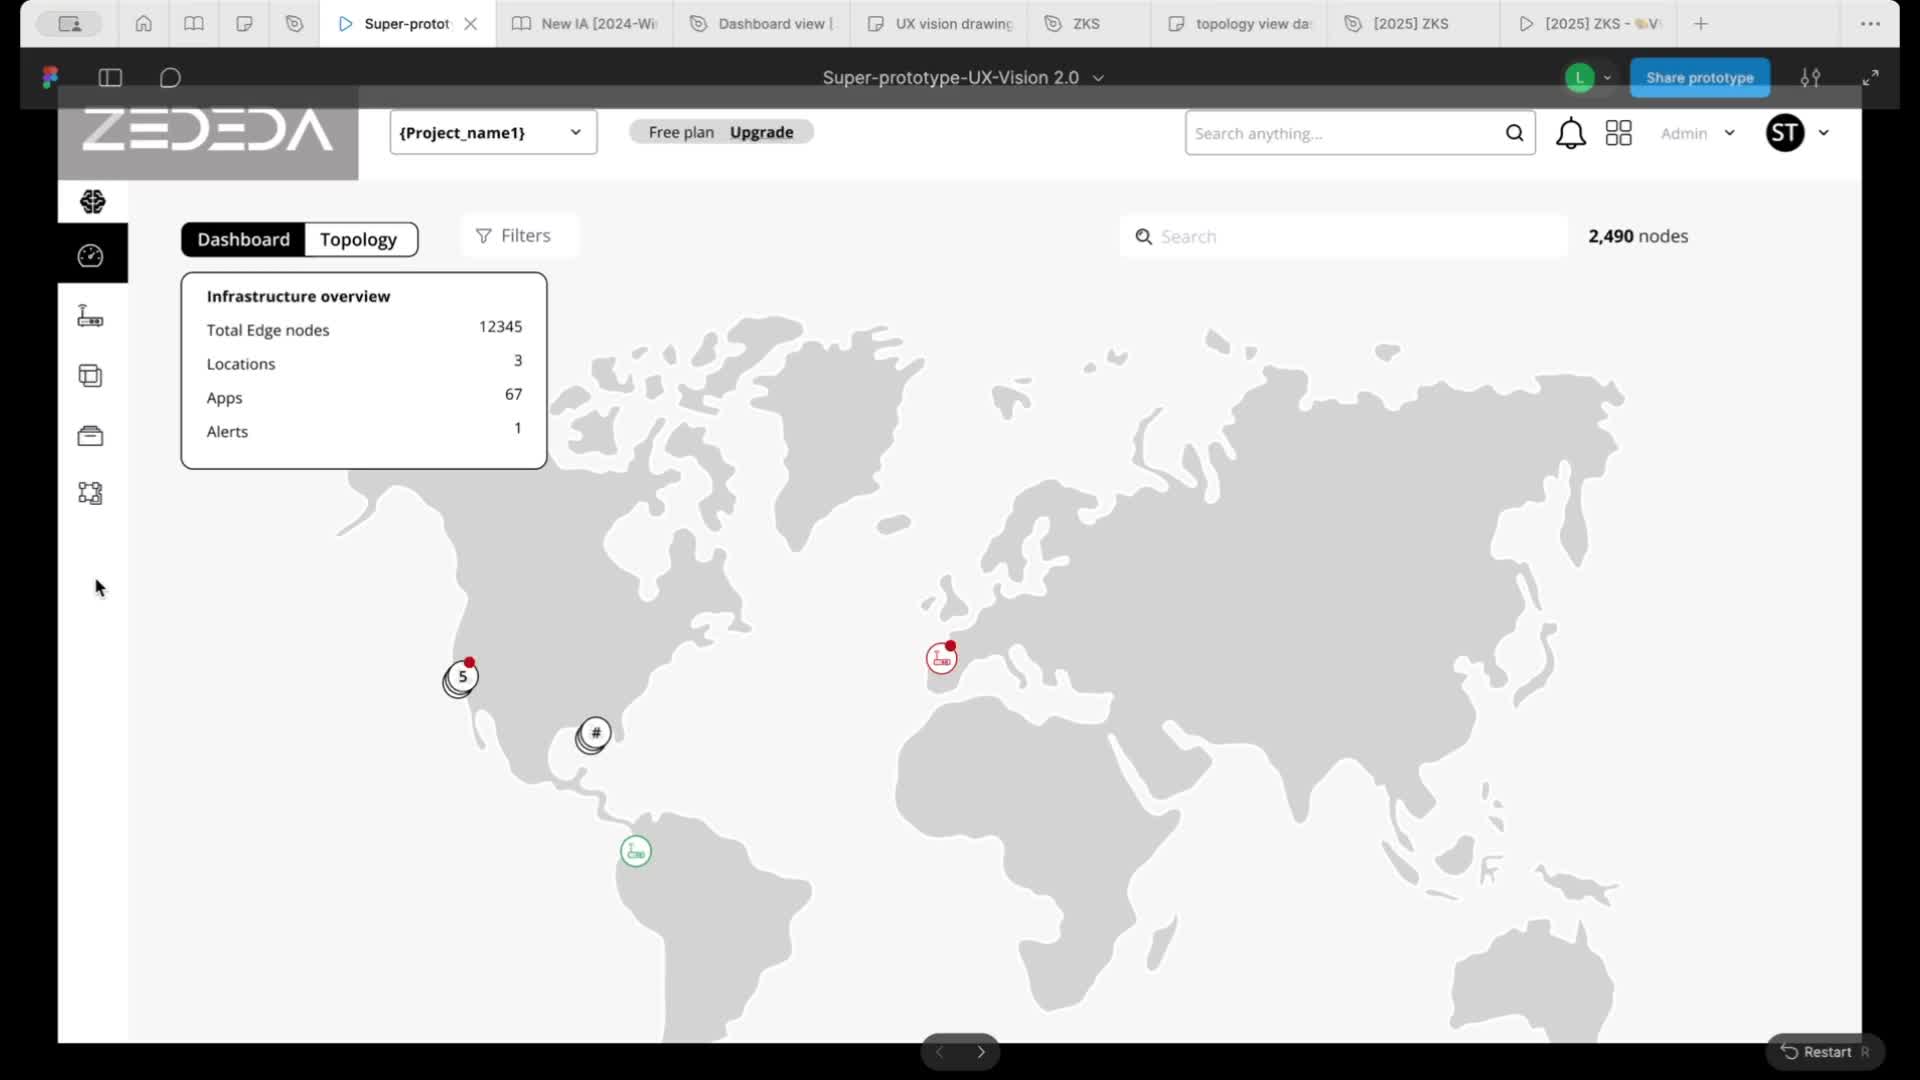Open the Admin role dropdown
This screenshot has height=1080, width=1920.
pyautogui.click(x=1697, y=133)
